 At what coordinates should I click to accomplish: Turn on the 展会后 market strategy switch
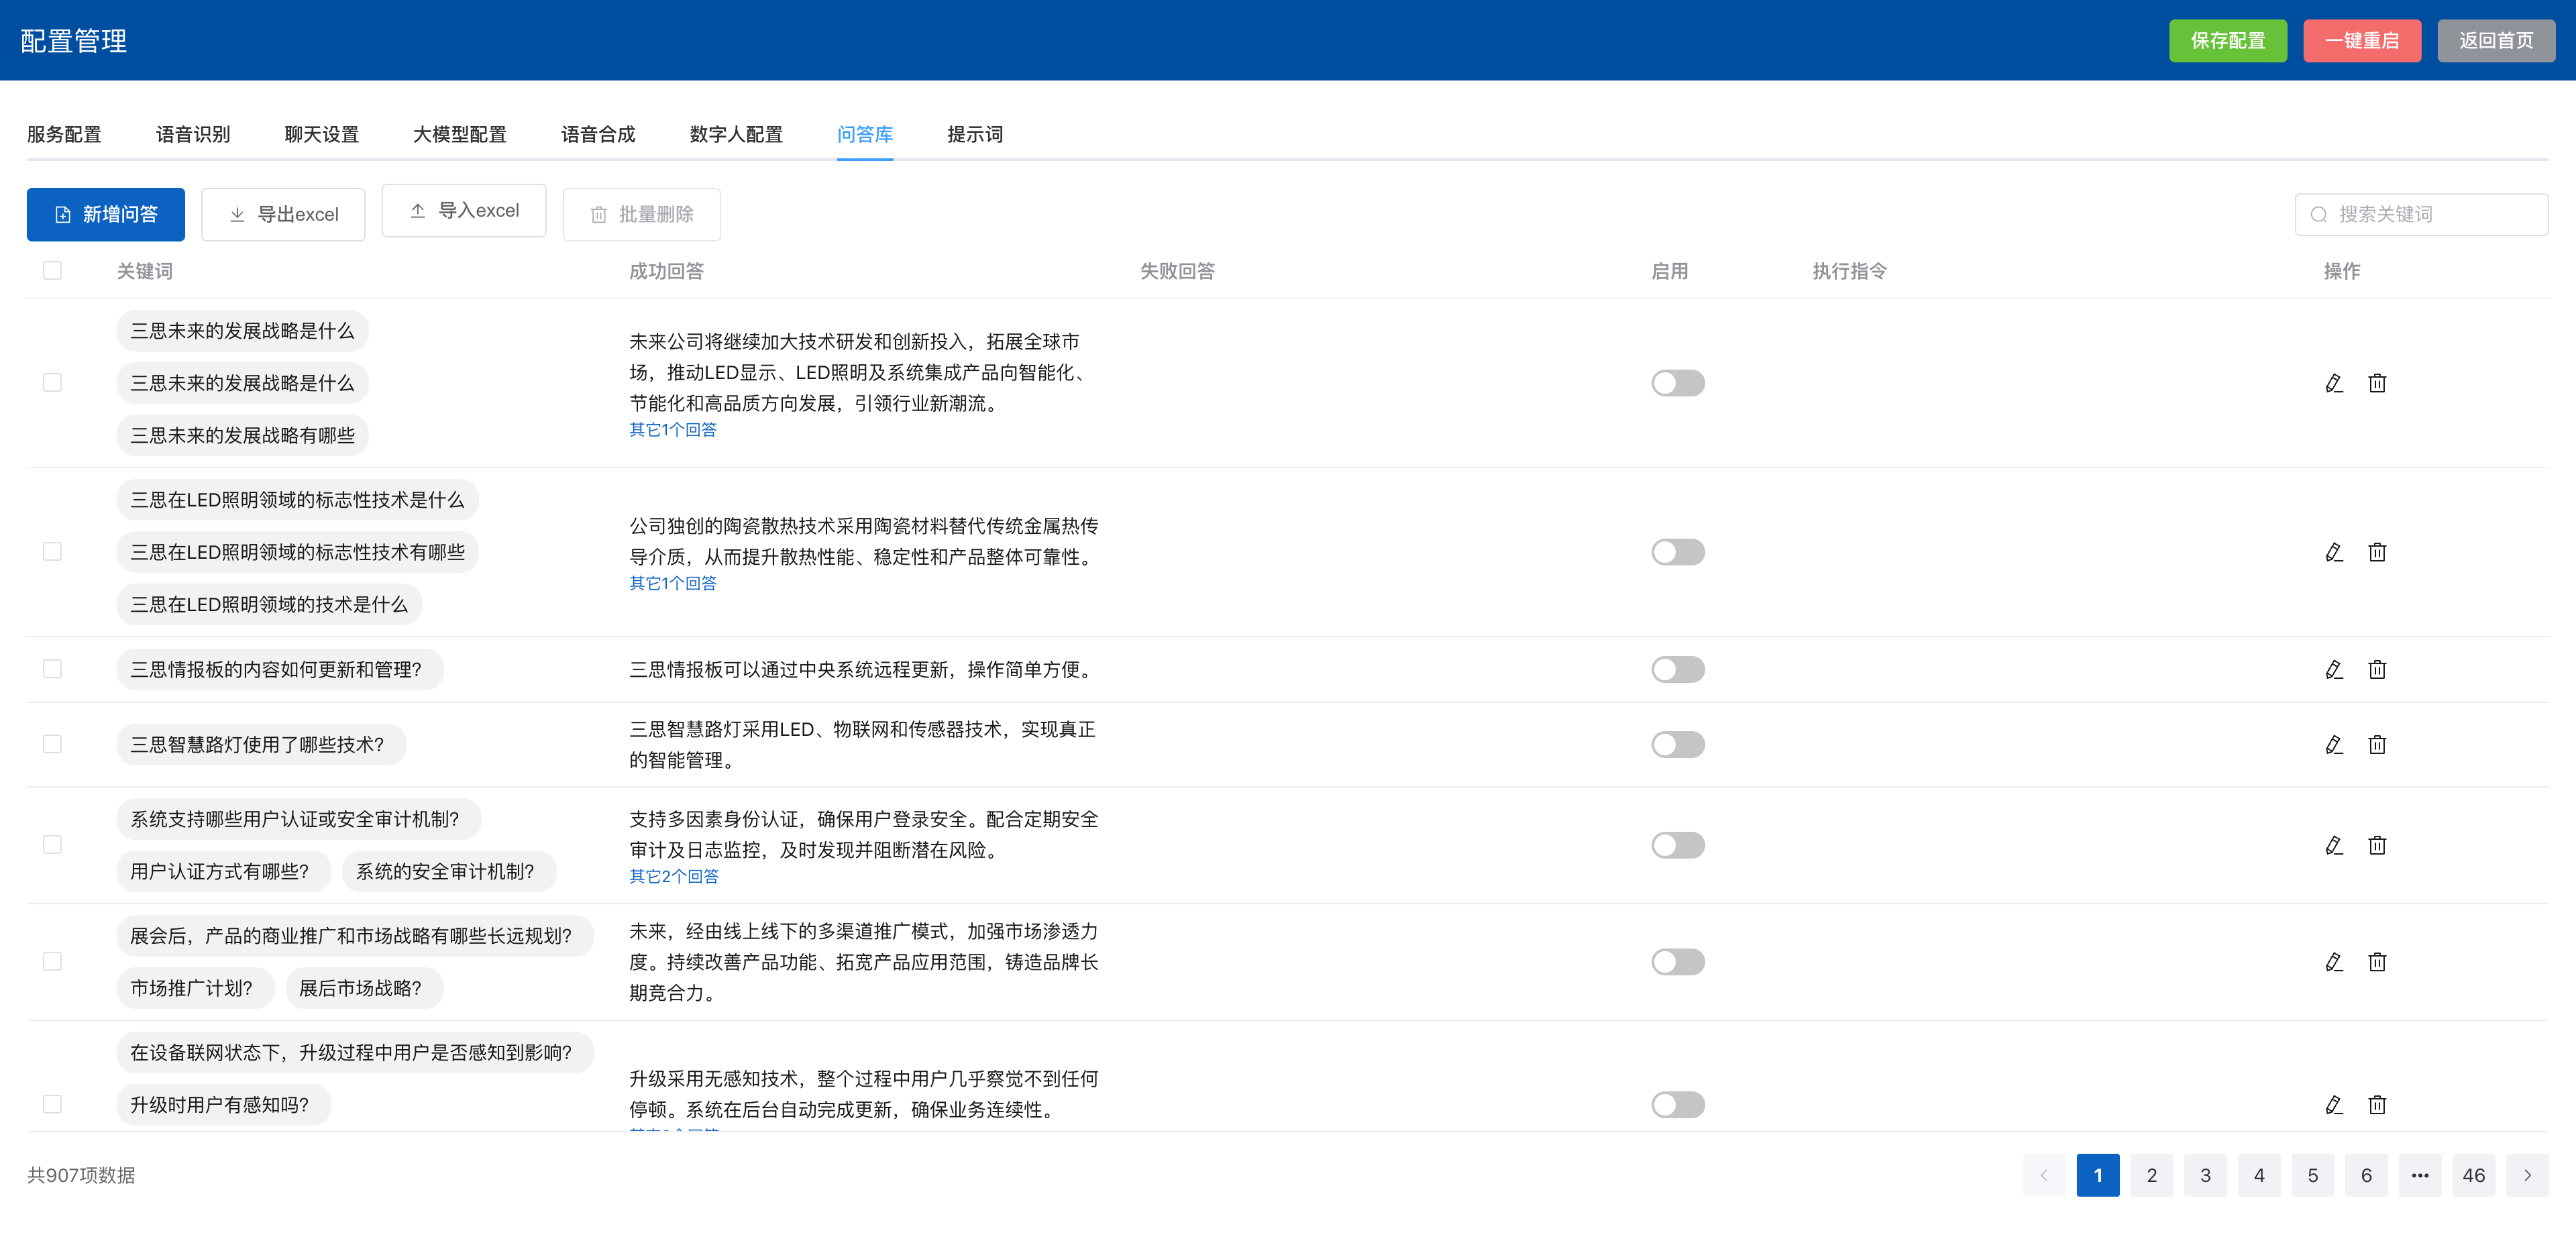click(x=1677, y=962)
